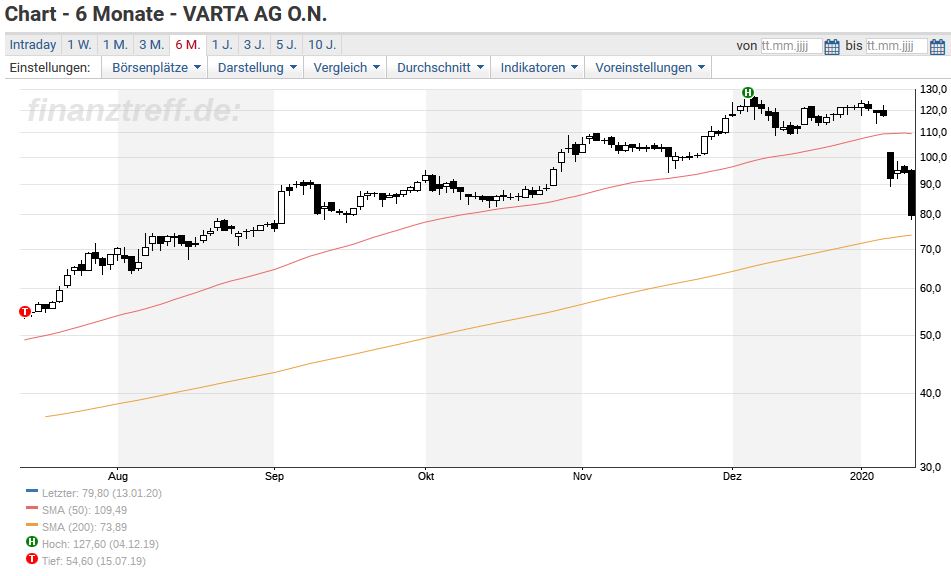Click red T icon in the legend
951x576 pixels.
coord(32,559)
